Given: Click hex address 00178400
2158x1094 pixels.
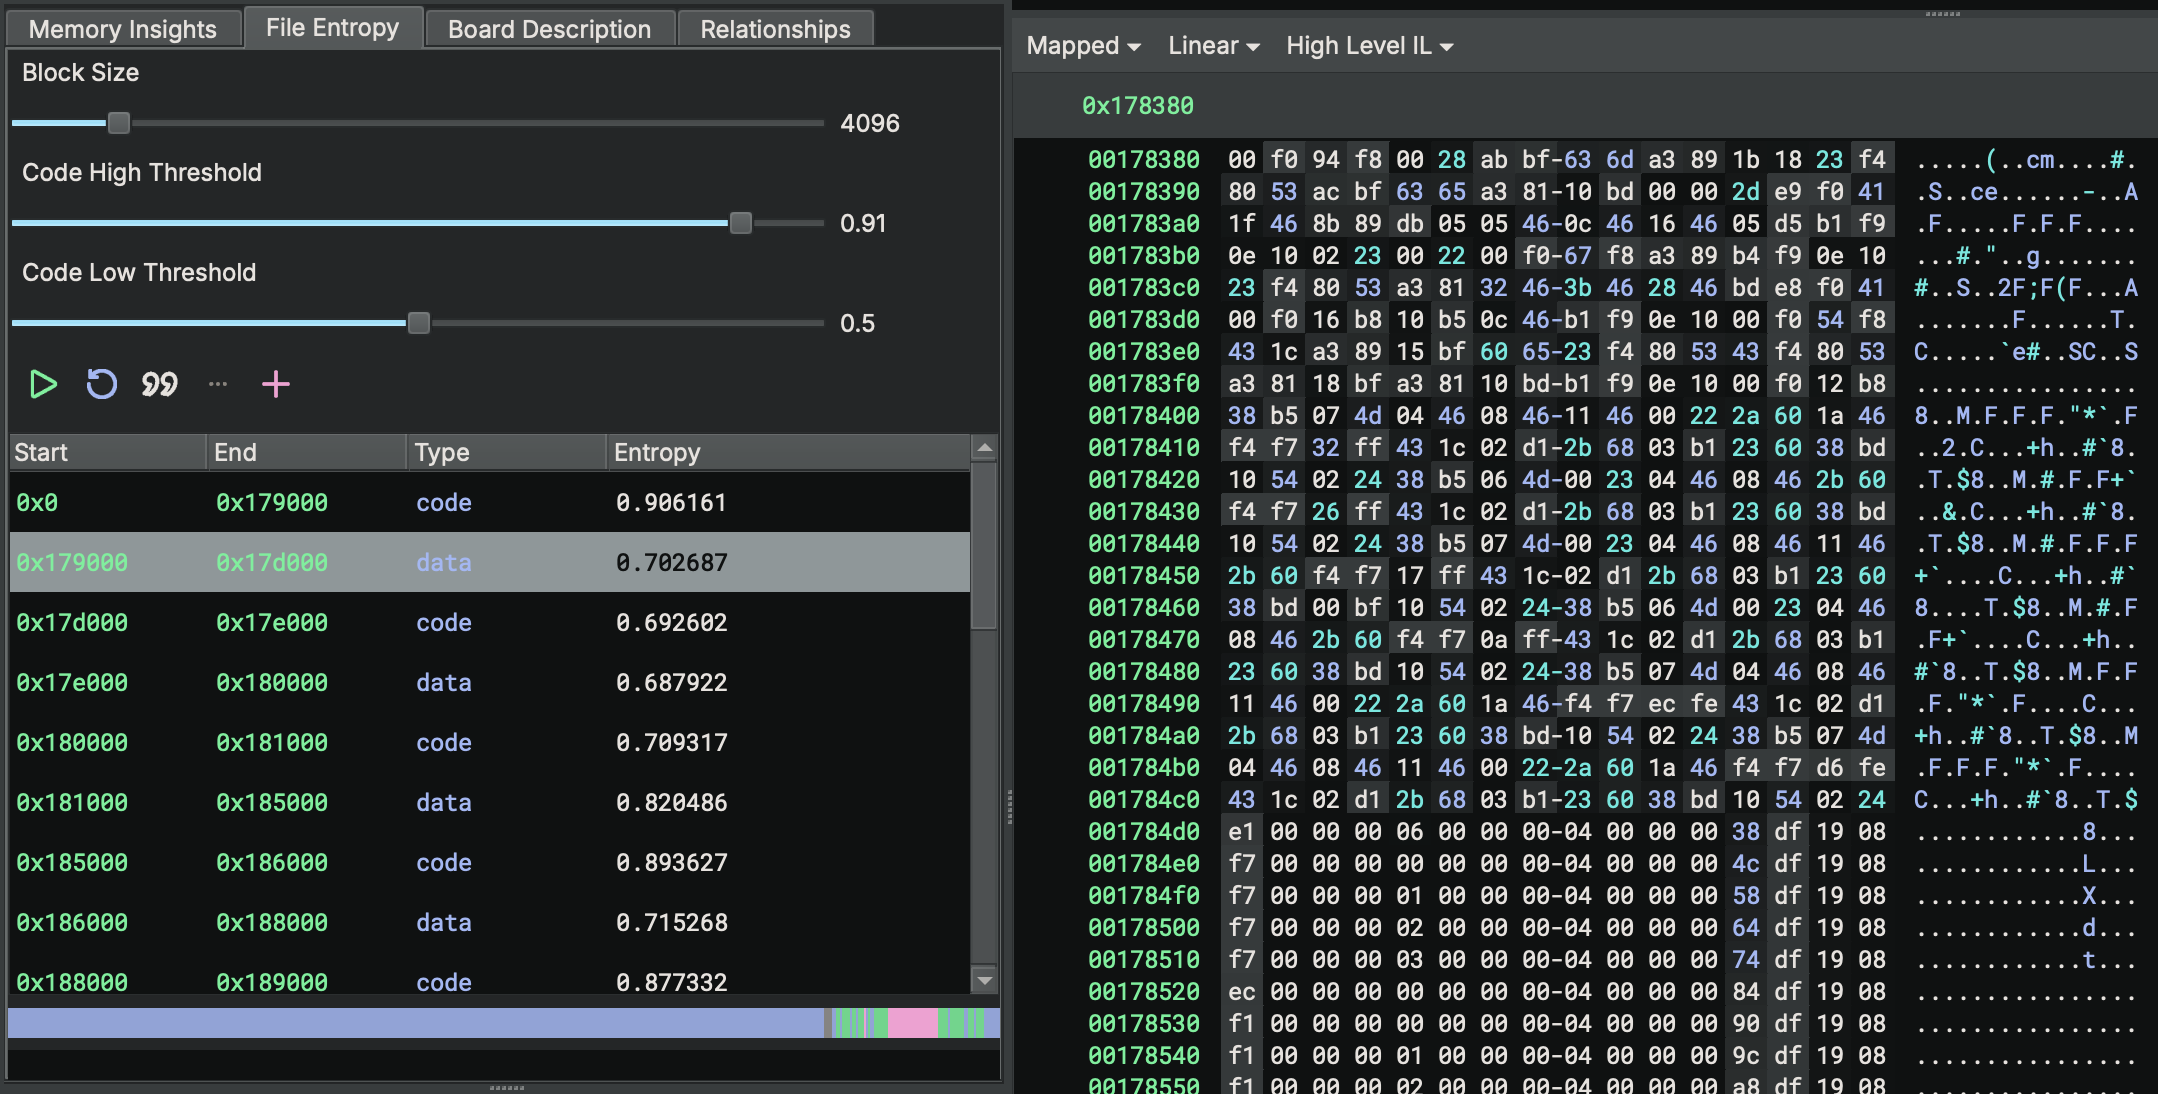Looking at the screenshot, I should pyautogui.click(x=1144, y=416).
